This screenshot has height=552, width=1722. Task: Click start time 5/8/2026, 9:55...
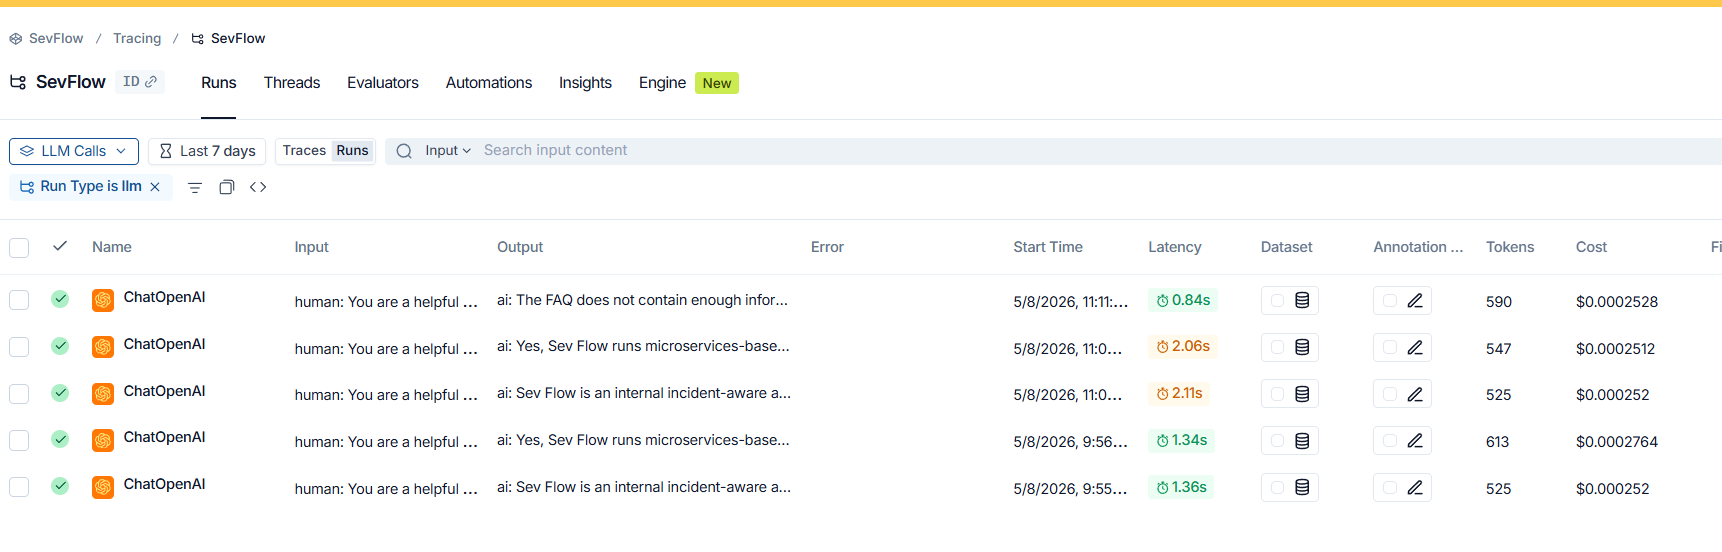[1070, 489]
